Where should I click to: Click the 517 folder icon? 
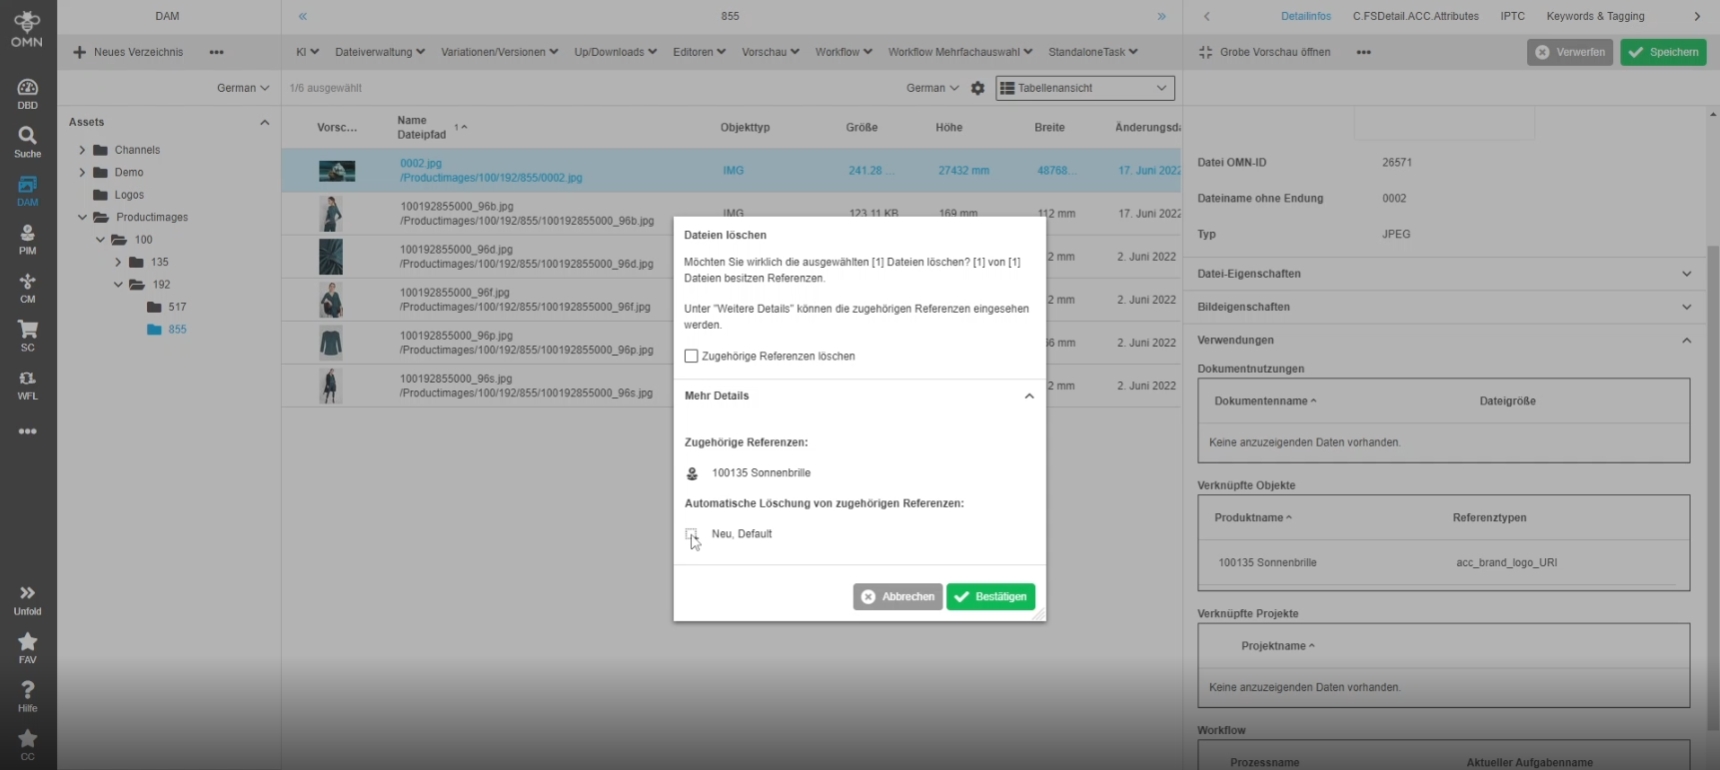[x=154, y=307]
